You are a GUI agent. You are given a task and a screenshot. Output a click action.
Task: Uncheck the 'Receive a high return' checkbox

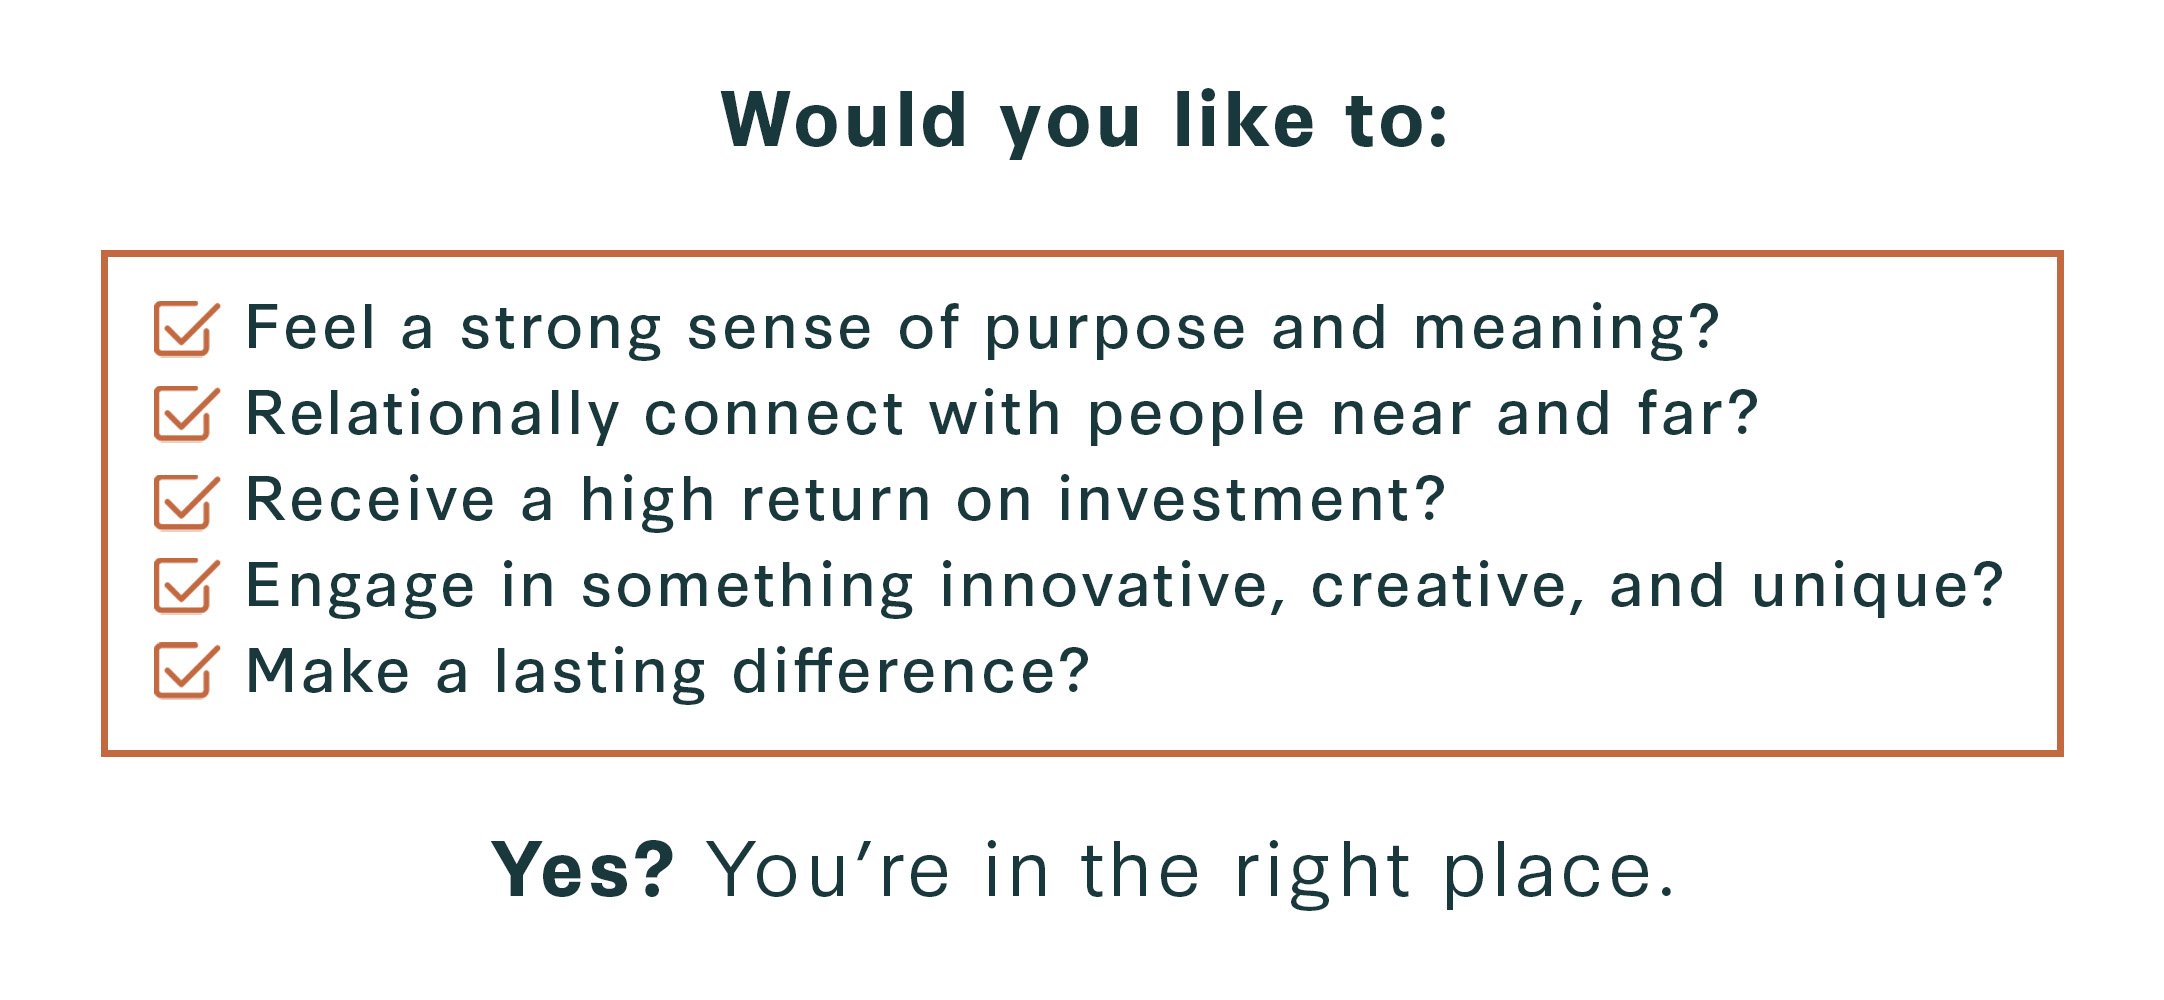186,501
